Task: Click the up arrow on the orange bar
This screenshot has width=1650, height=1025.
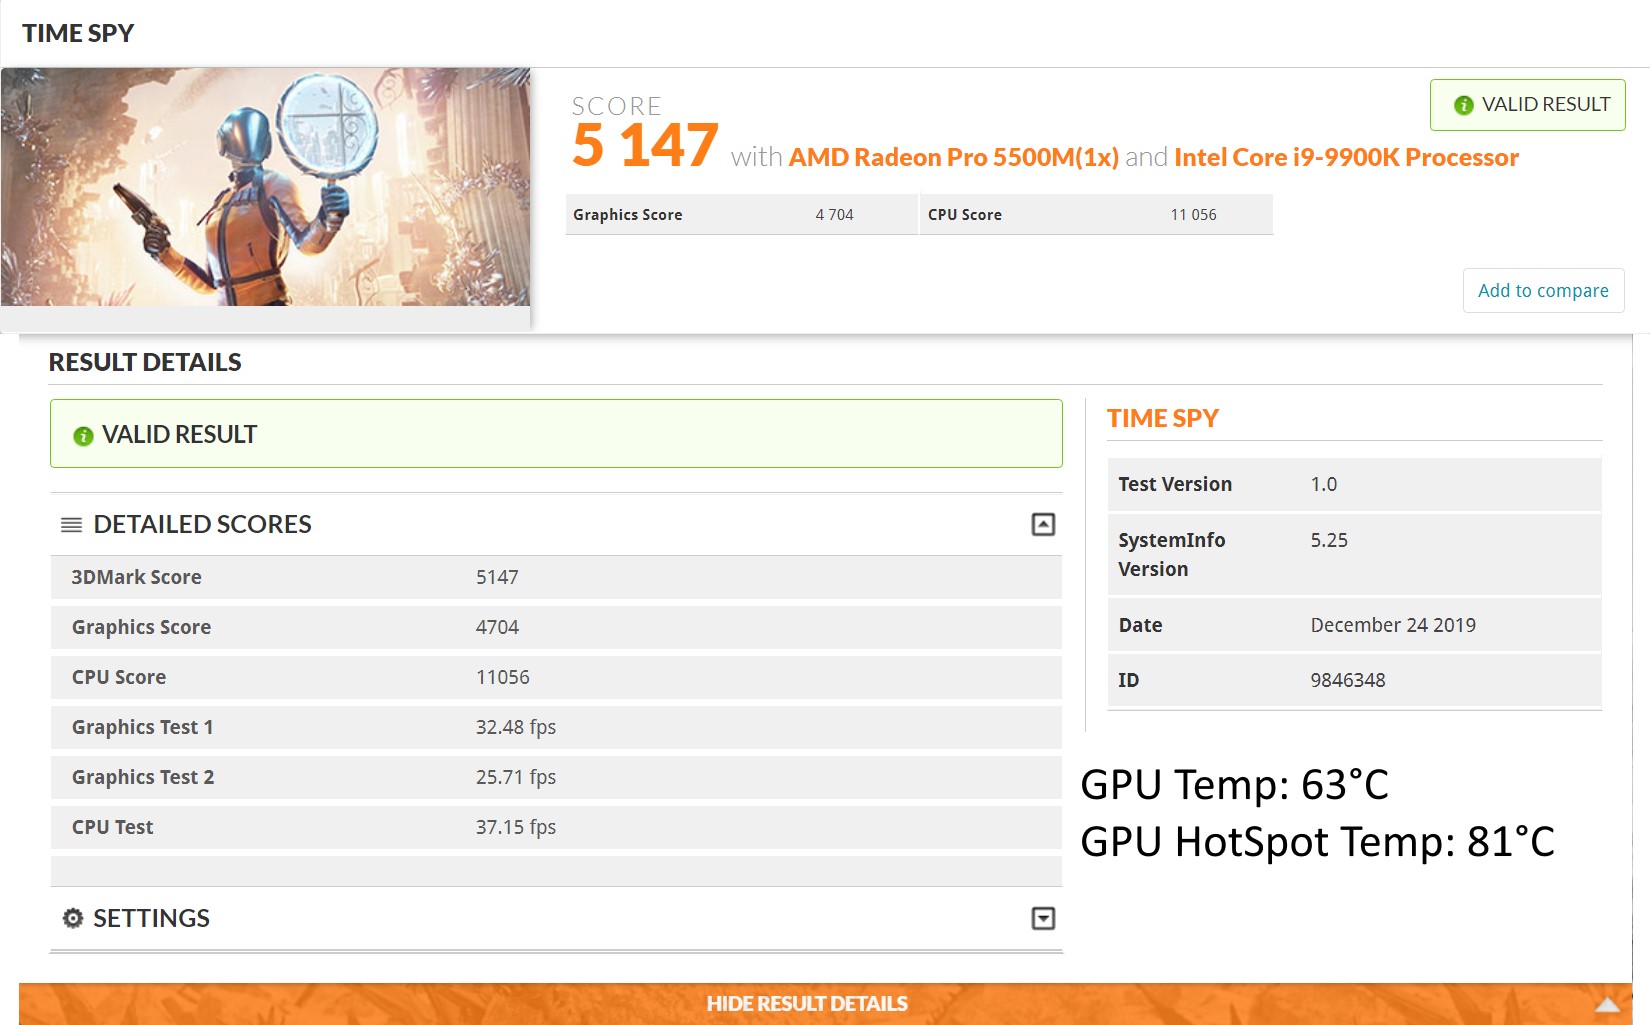Action: pyautogui.click(x=1606, y=1004)
